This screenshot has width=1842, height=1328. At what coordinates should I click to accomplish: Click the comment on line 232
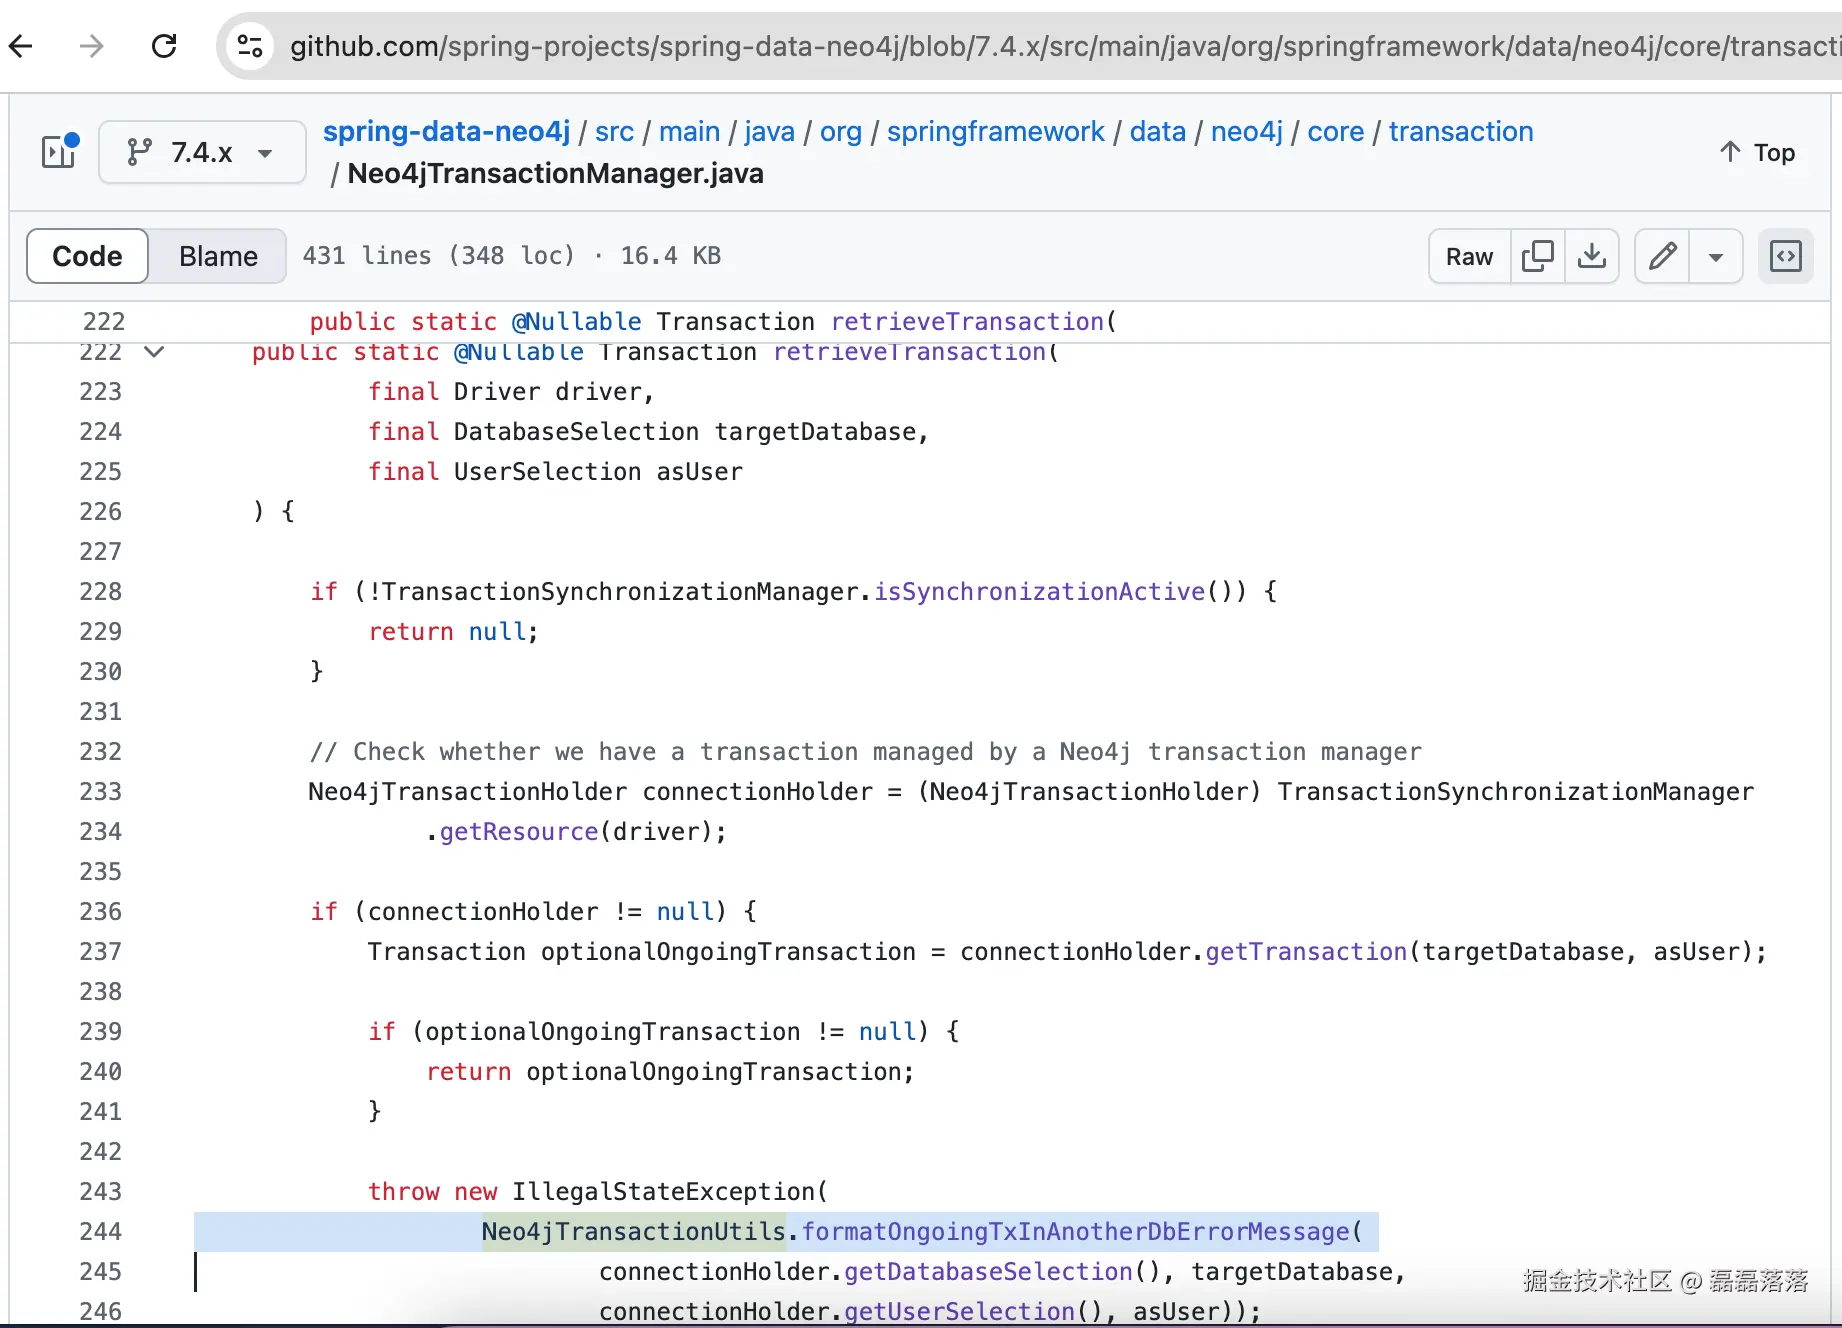pos(865,751)
